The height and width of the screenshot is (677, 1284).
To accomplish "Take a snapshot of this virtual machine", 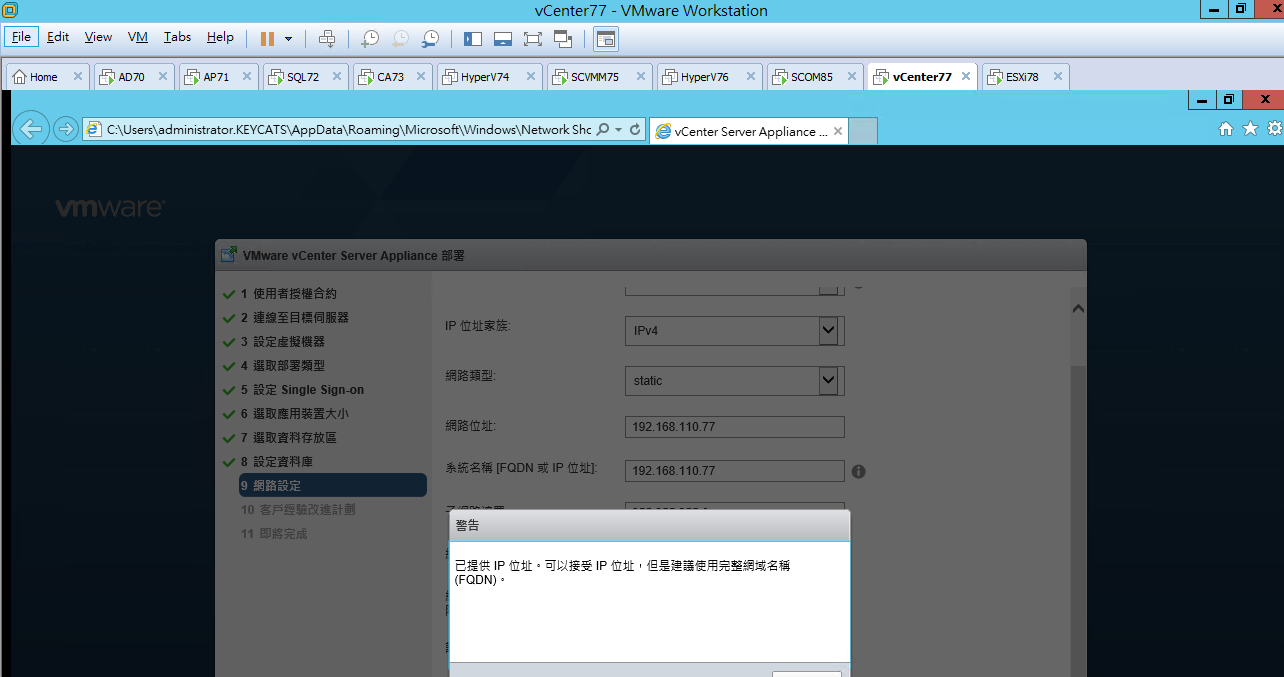I will pyautogui.click(x=370, y=38).
